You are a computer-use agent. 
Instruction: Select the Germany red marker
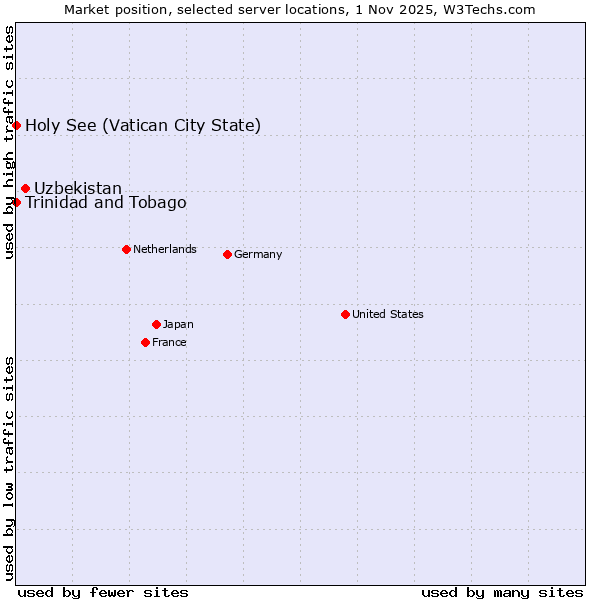pos(227,254)
